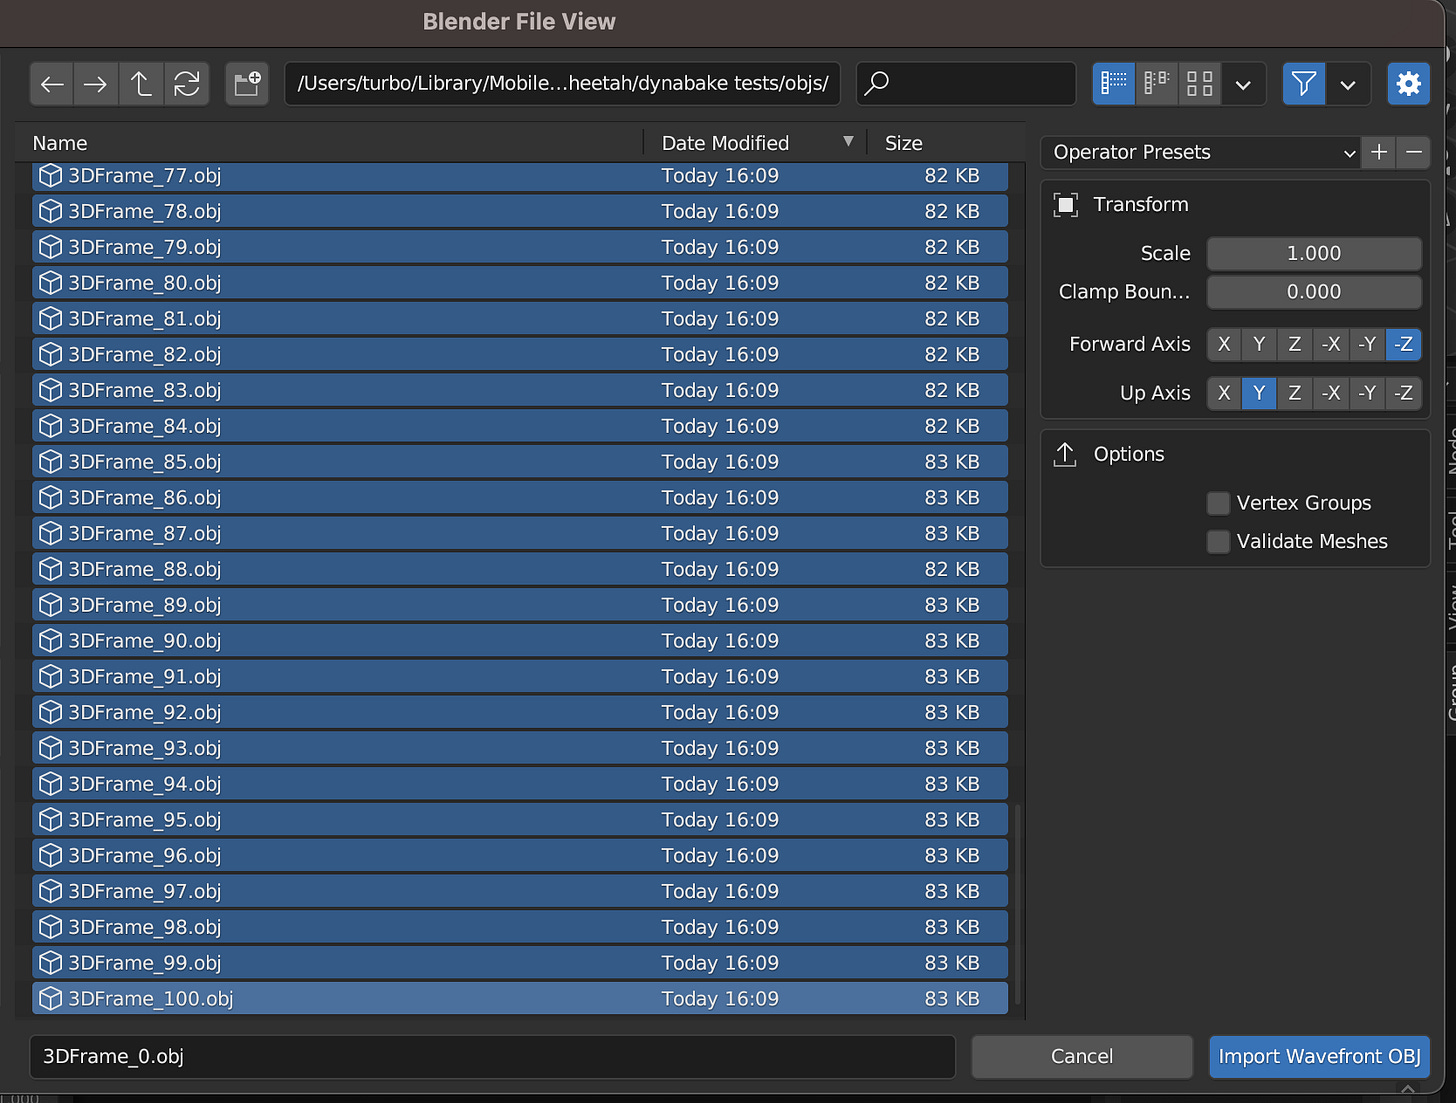
Task: Toggle file filtering funnel icon
Action: [x=1304, y=84]
